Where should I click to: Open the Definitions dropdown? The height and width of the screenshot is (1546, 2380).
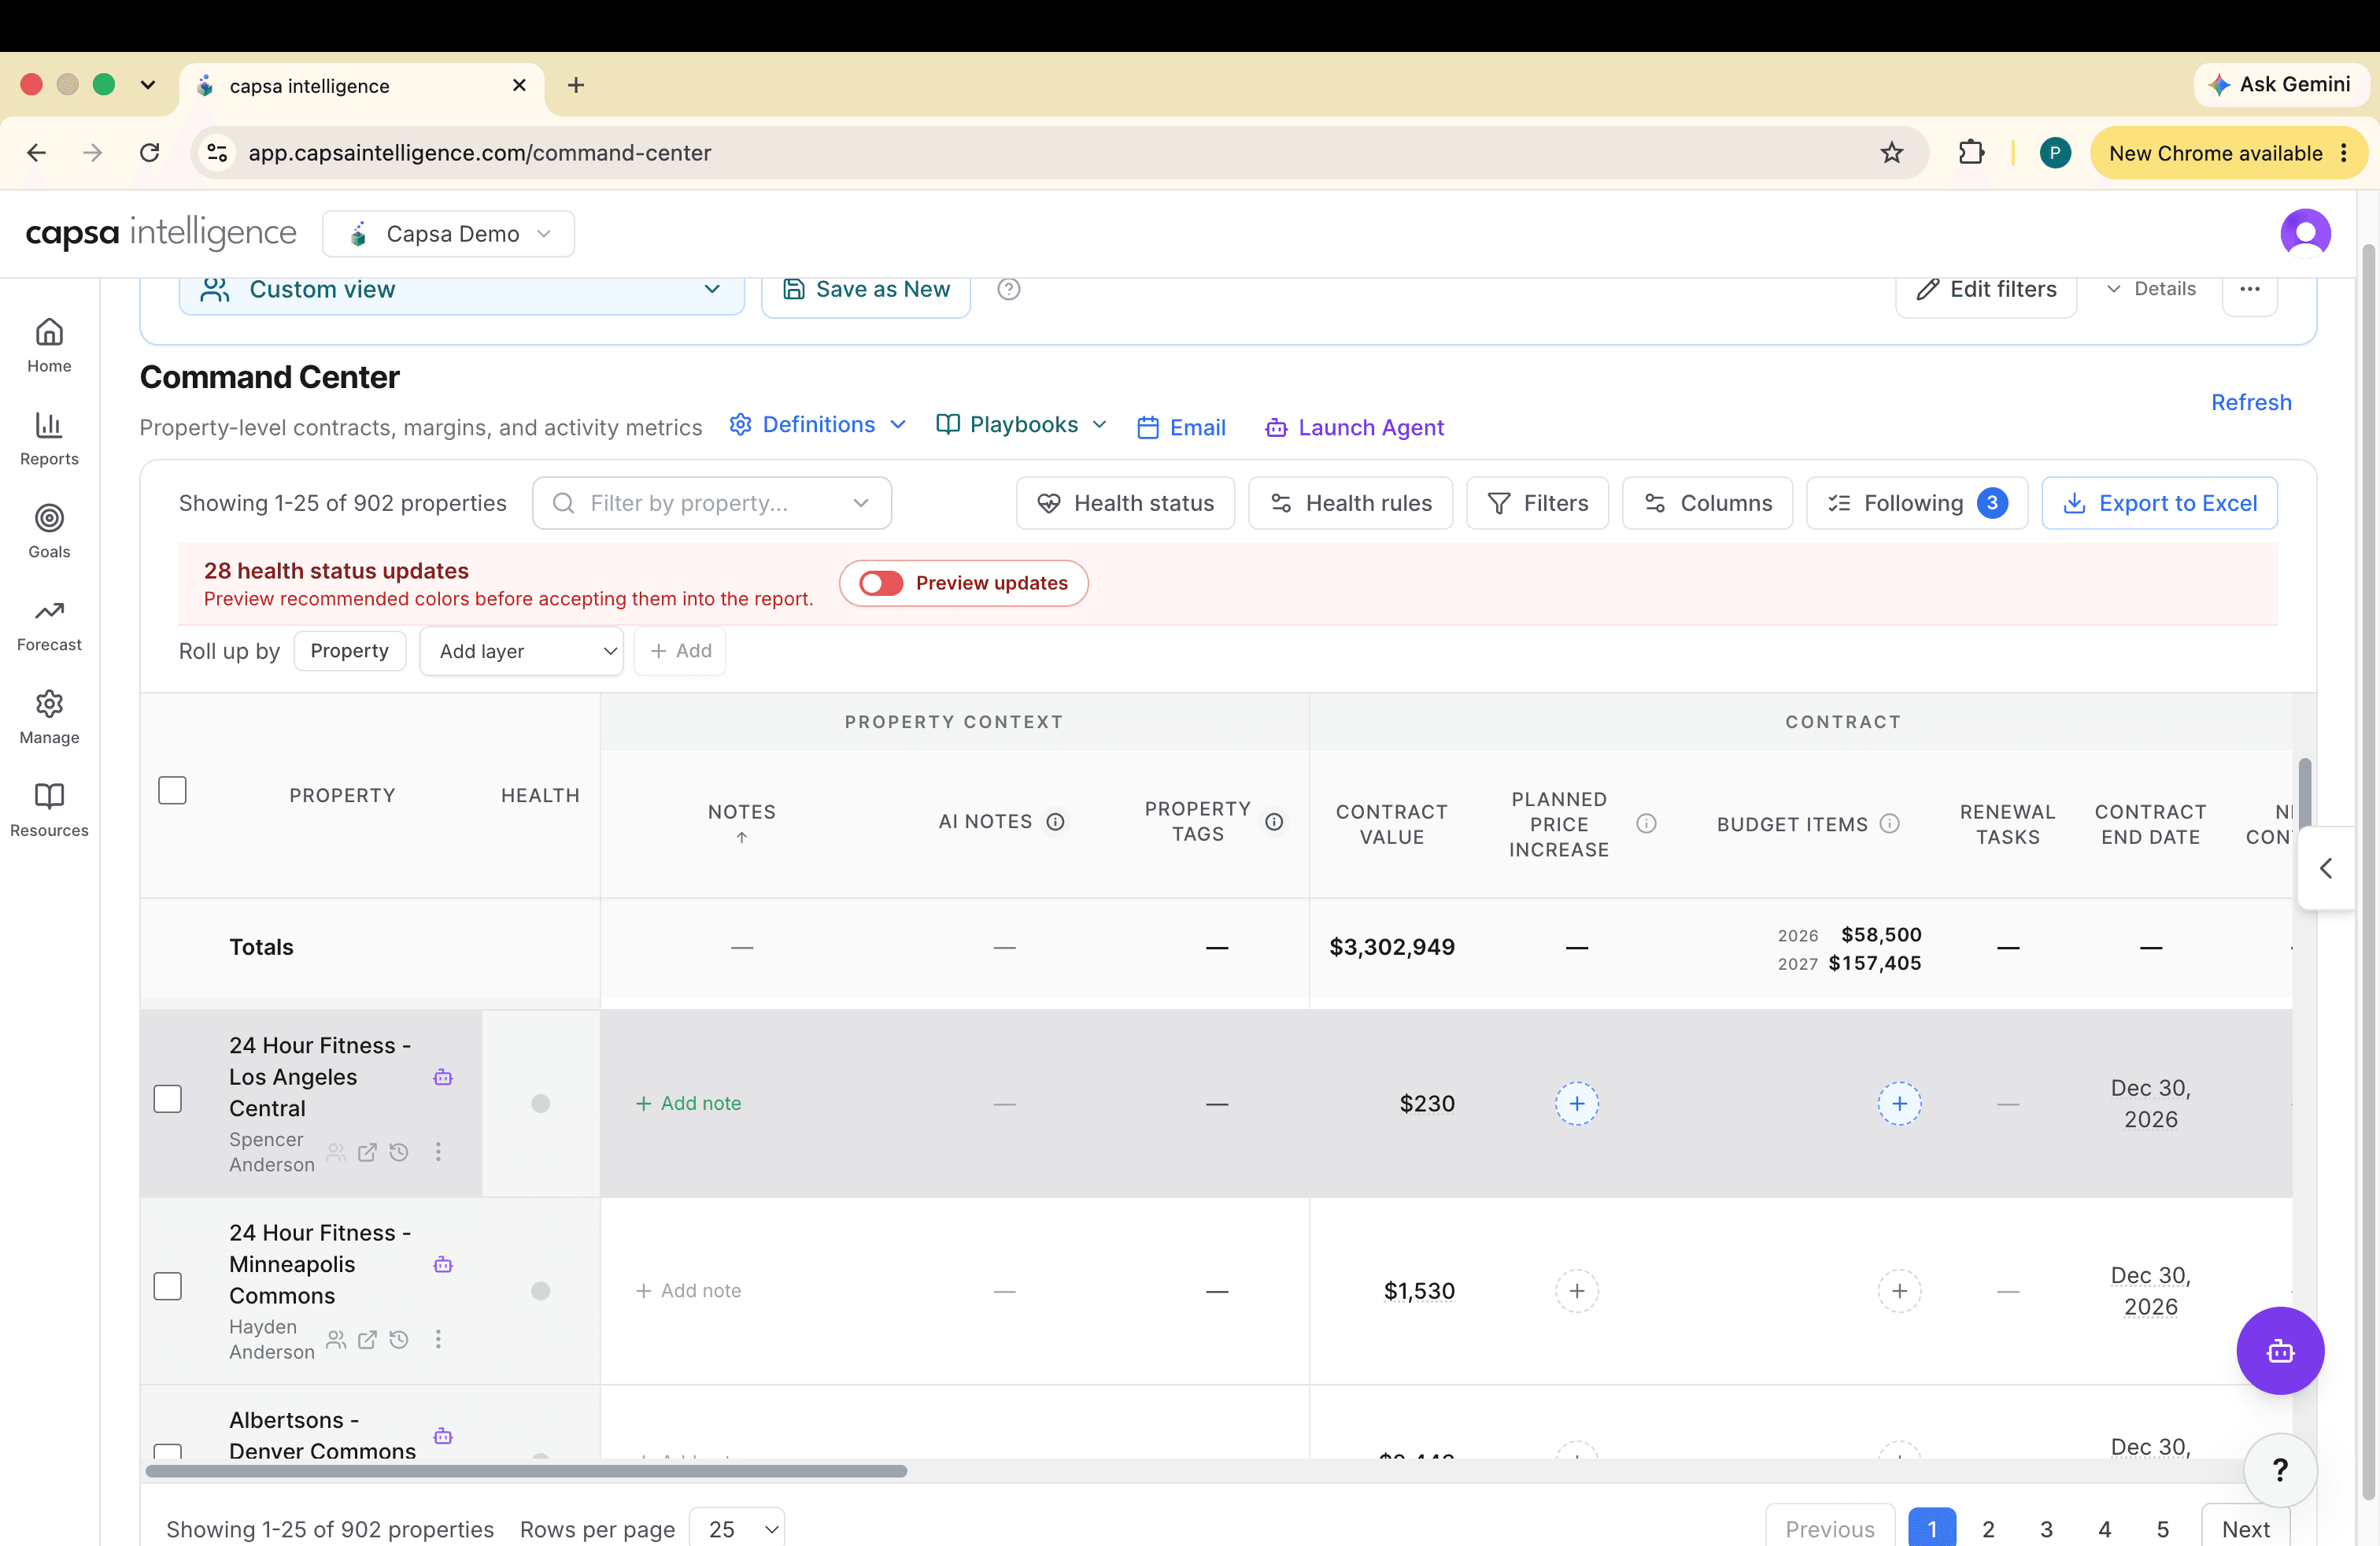point(818,424)
